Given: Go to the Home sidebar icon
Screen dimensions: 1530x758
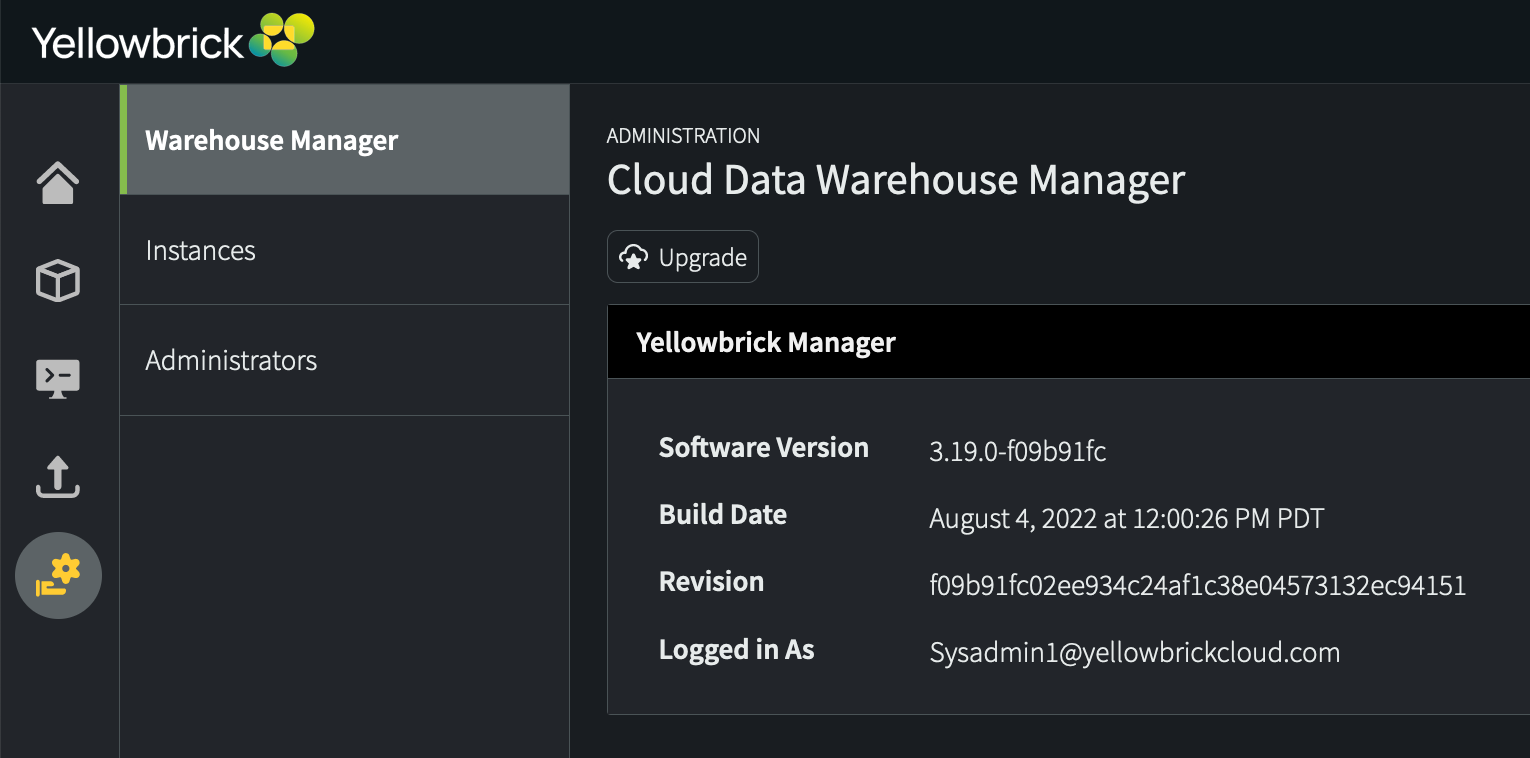Looking at the screenshot, I should [58, 183].
